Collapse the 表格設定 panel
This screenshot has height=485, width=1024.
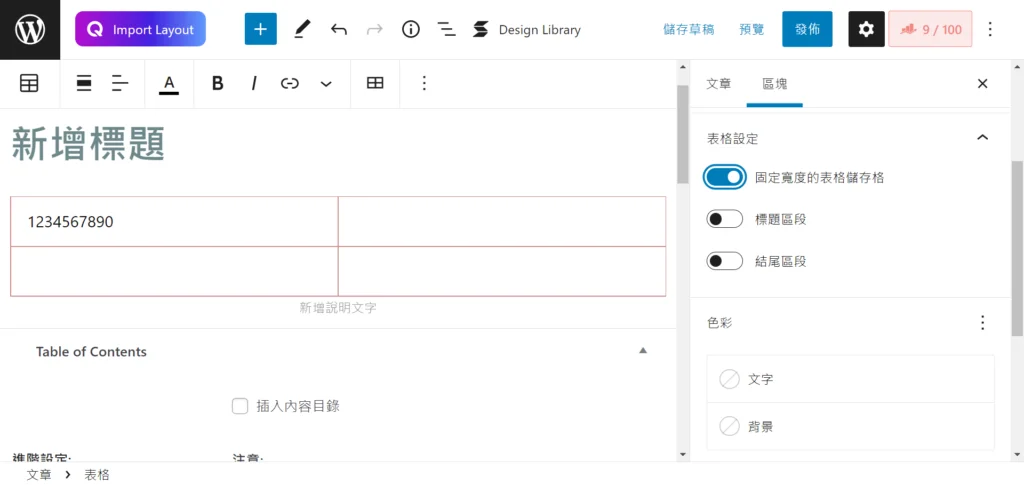point(982,138)
